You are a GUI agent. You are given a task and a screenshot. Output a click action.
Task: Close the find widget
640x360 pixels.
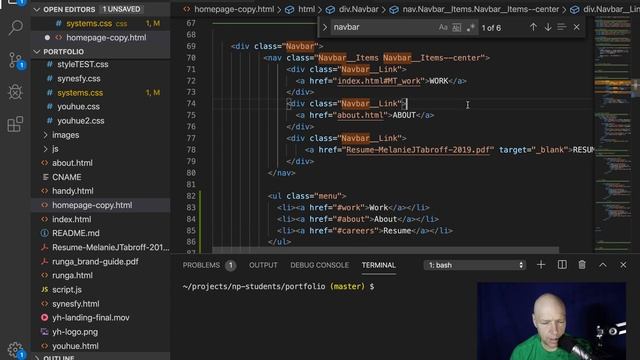click(576, 27)
